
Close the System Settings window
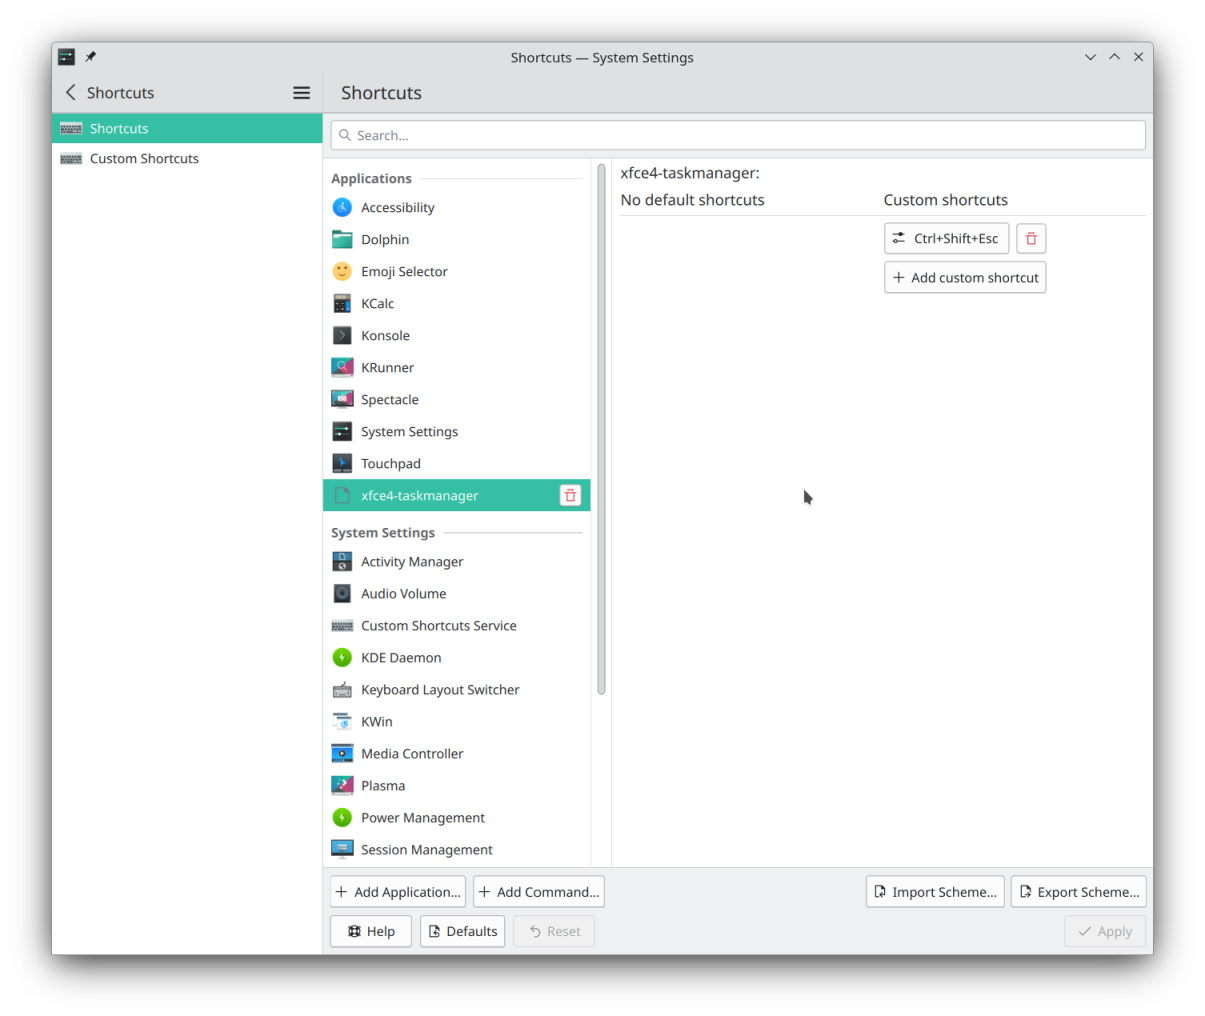[1138, 57]
